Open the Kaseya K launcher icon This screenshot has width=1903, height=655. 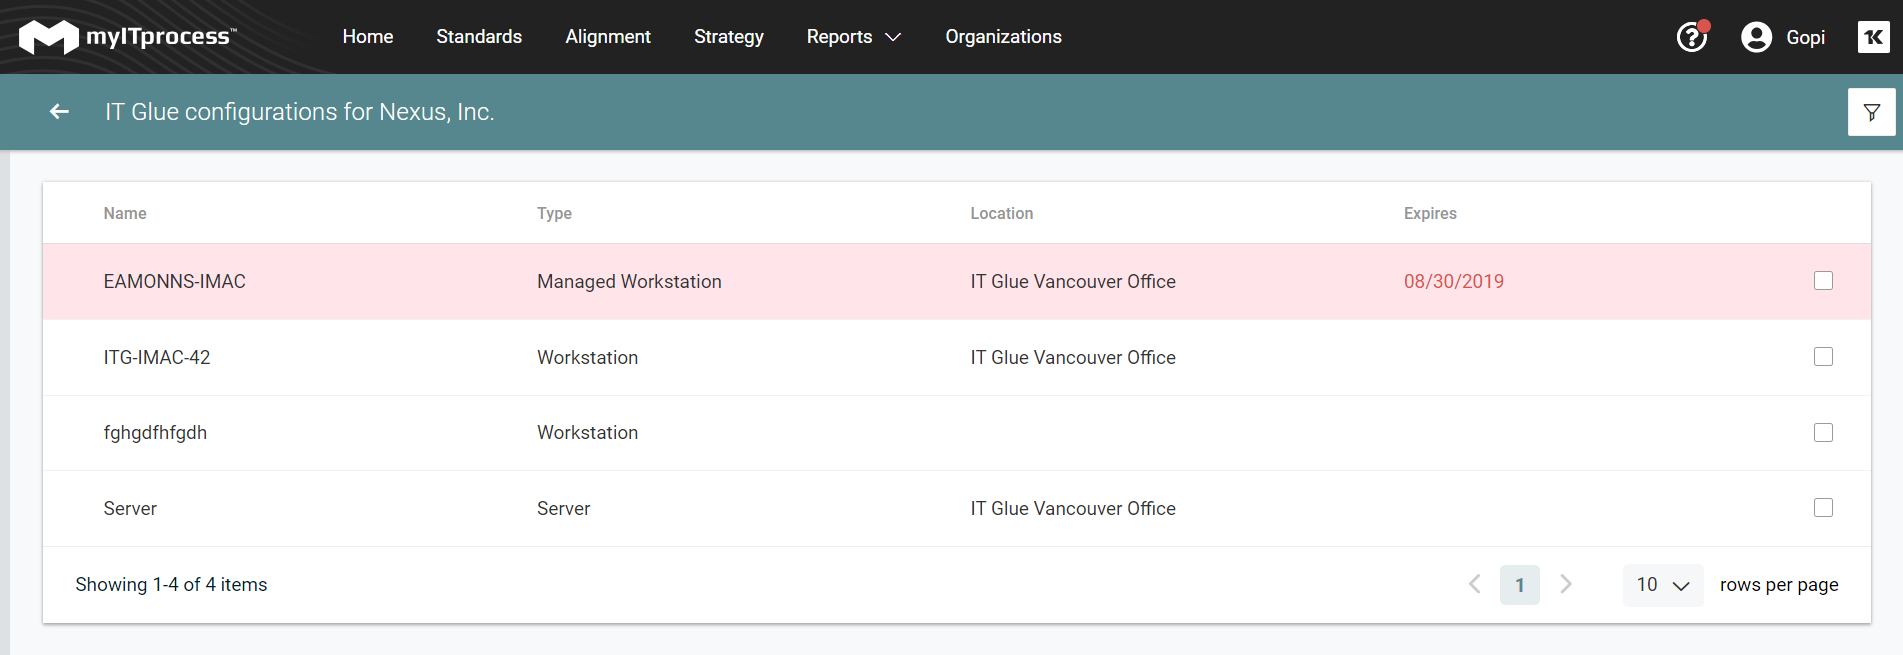click(1873, 37)
